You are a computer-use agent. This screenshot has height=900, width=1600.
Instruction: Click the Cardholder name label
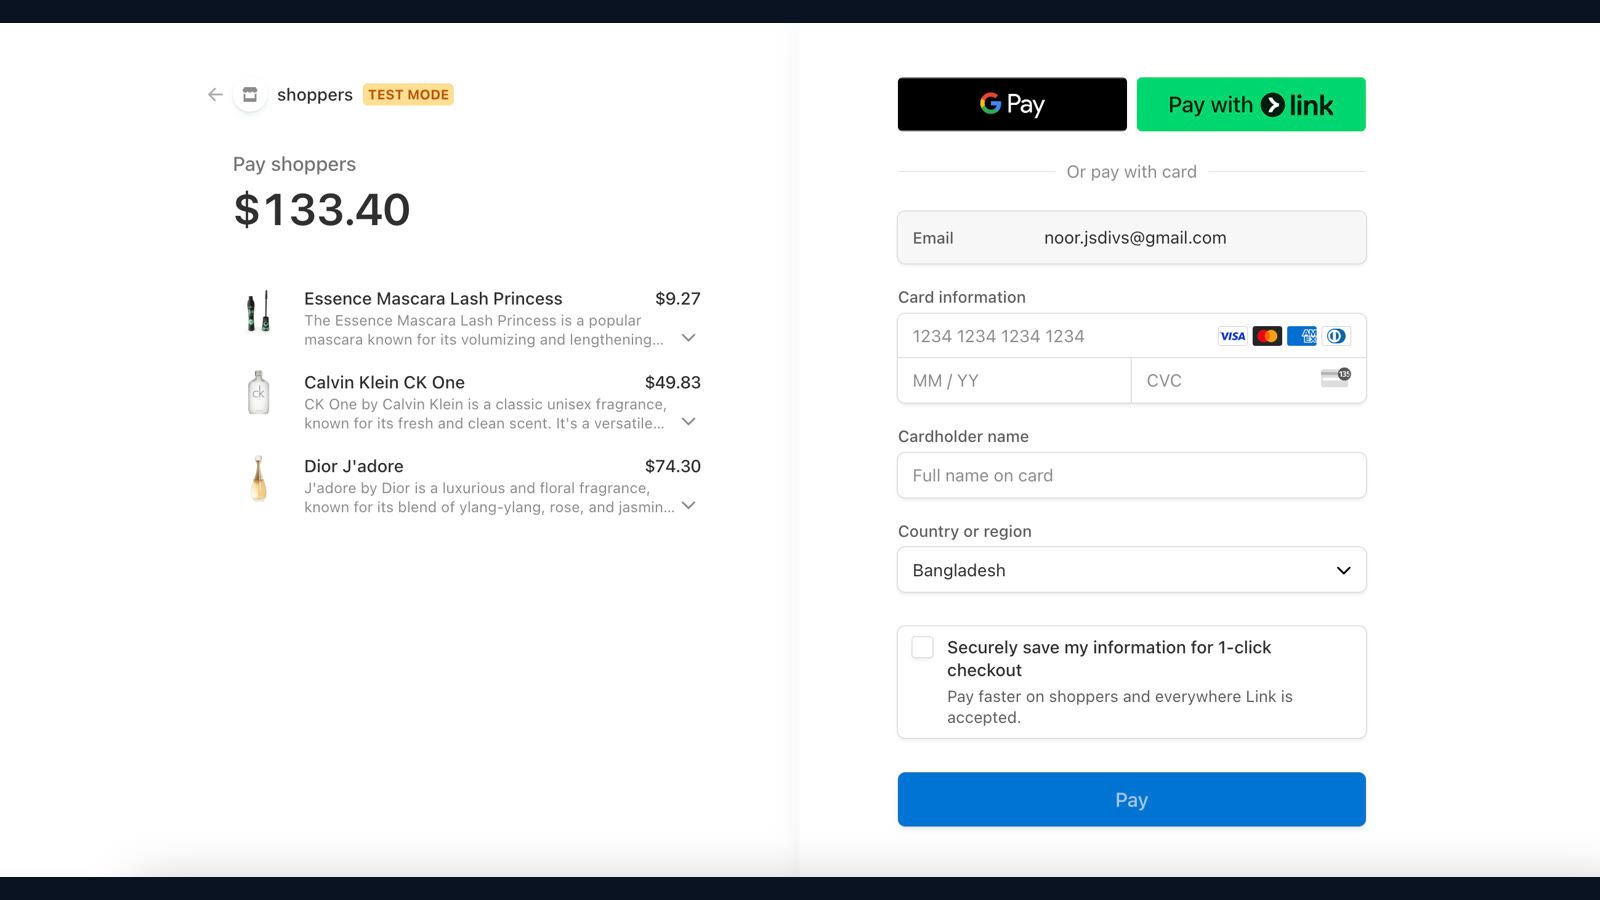pos(963,436)
